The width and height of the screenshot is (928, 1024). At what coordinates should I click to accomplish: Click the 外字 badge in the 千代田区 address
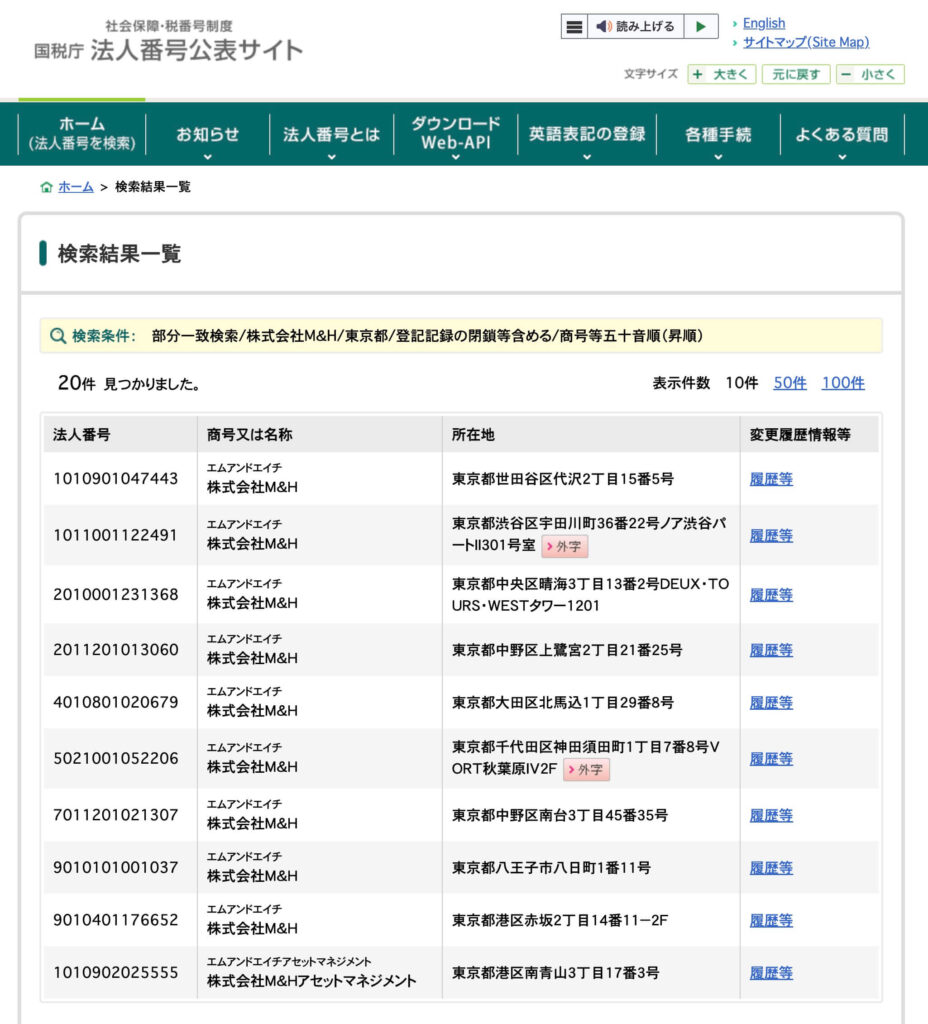click(x=586, y=770)
